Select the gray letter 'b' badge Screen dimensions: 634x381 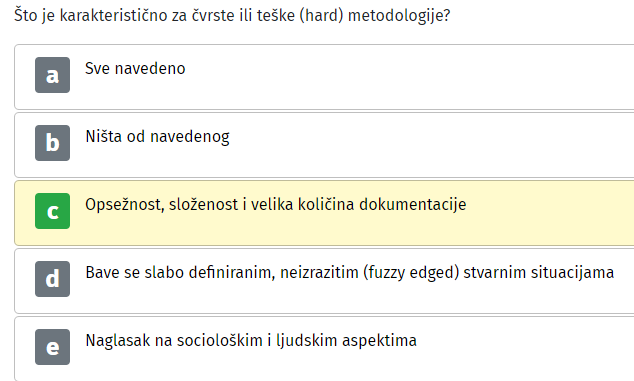pyautogui.click(x=53, y=143)
